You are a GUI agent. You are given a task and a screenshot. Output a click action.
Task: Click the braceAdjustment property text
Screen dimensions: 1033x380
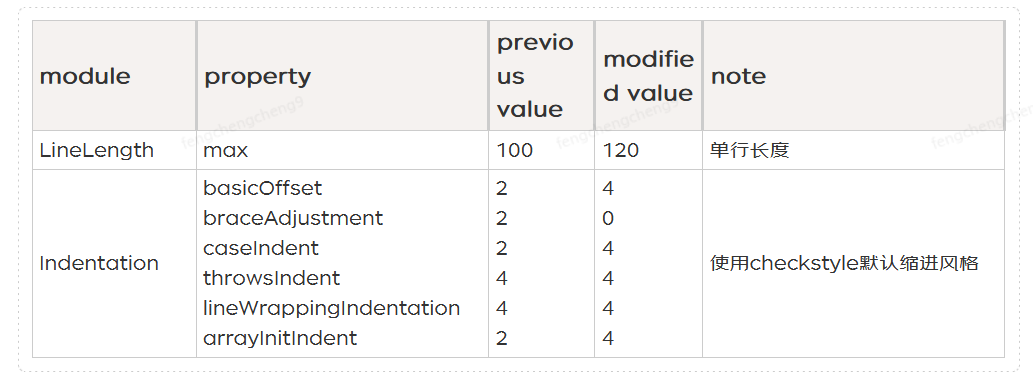point(293,218)
